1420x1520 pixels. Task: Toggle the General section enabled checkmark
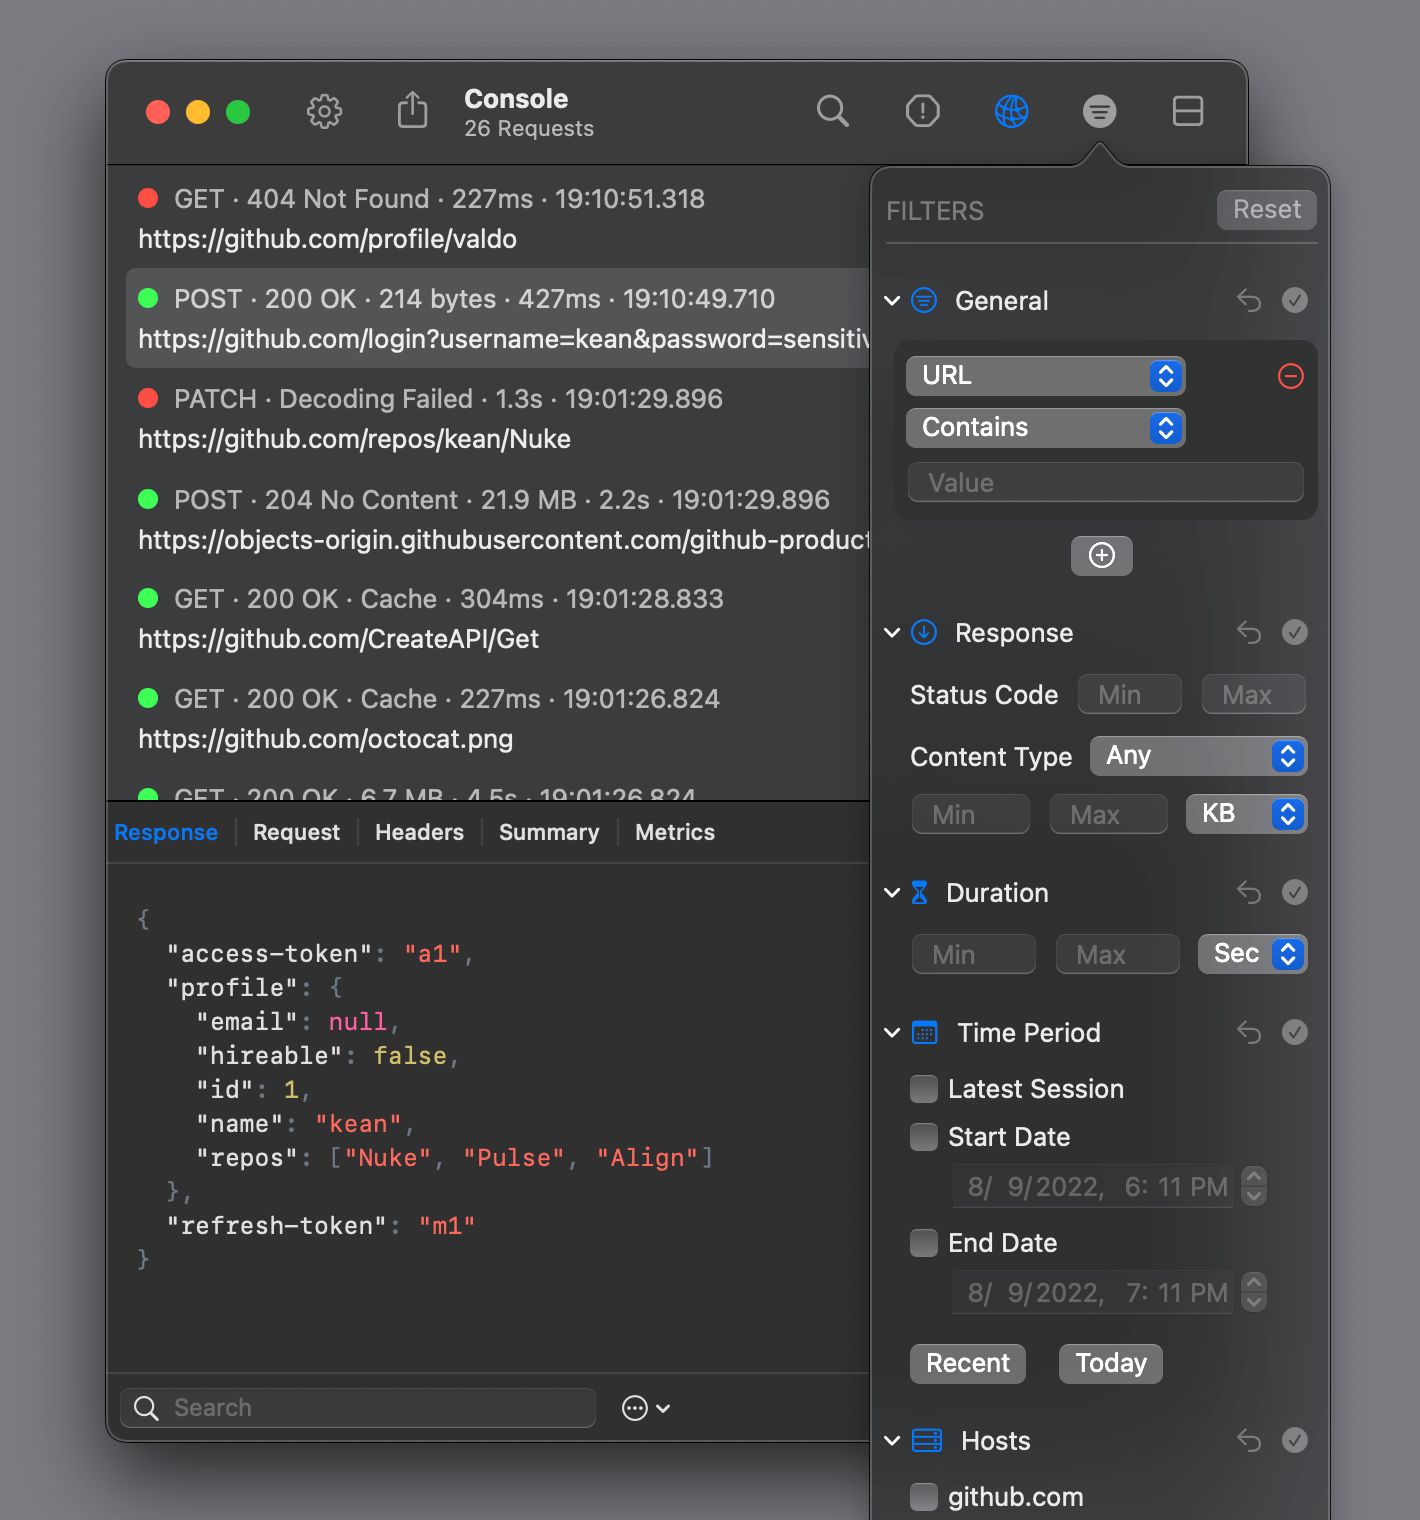(1295, 300)
